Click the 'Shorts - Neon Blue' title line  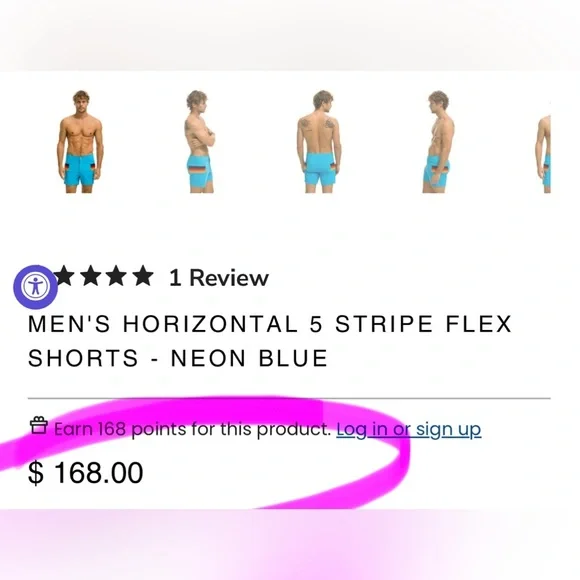click(178, 358)
